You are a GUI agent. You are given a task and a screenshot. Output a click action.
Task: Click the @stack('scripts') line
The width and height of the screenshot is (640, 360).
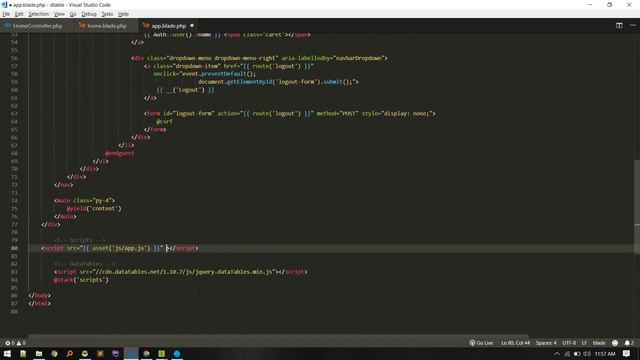[x=81, y=280]
